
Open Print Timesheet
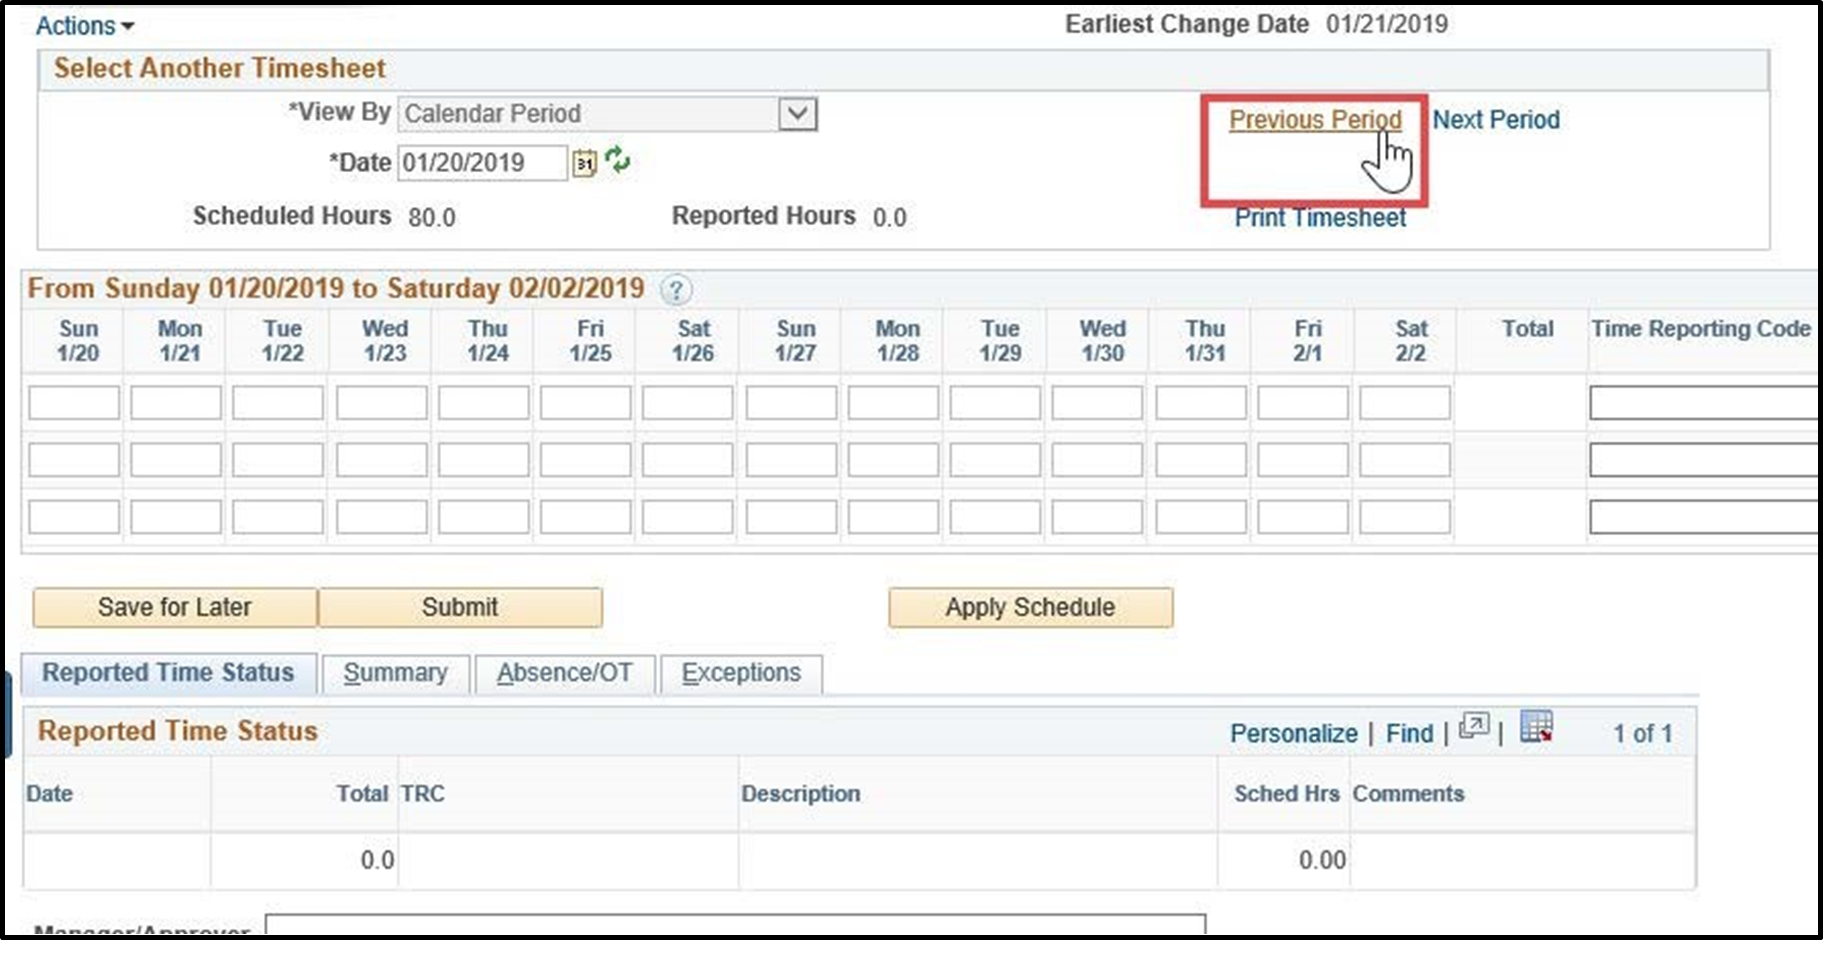[x=1318, y=218]
